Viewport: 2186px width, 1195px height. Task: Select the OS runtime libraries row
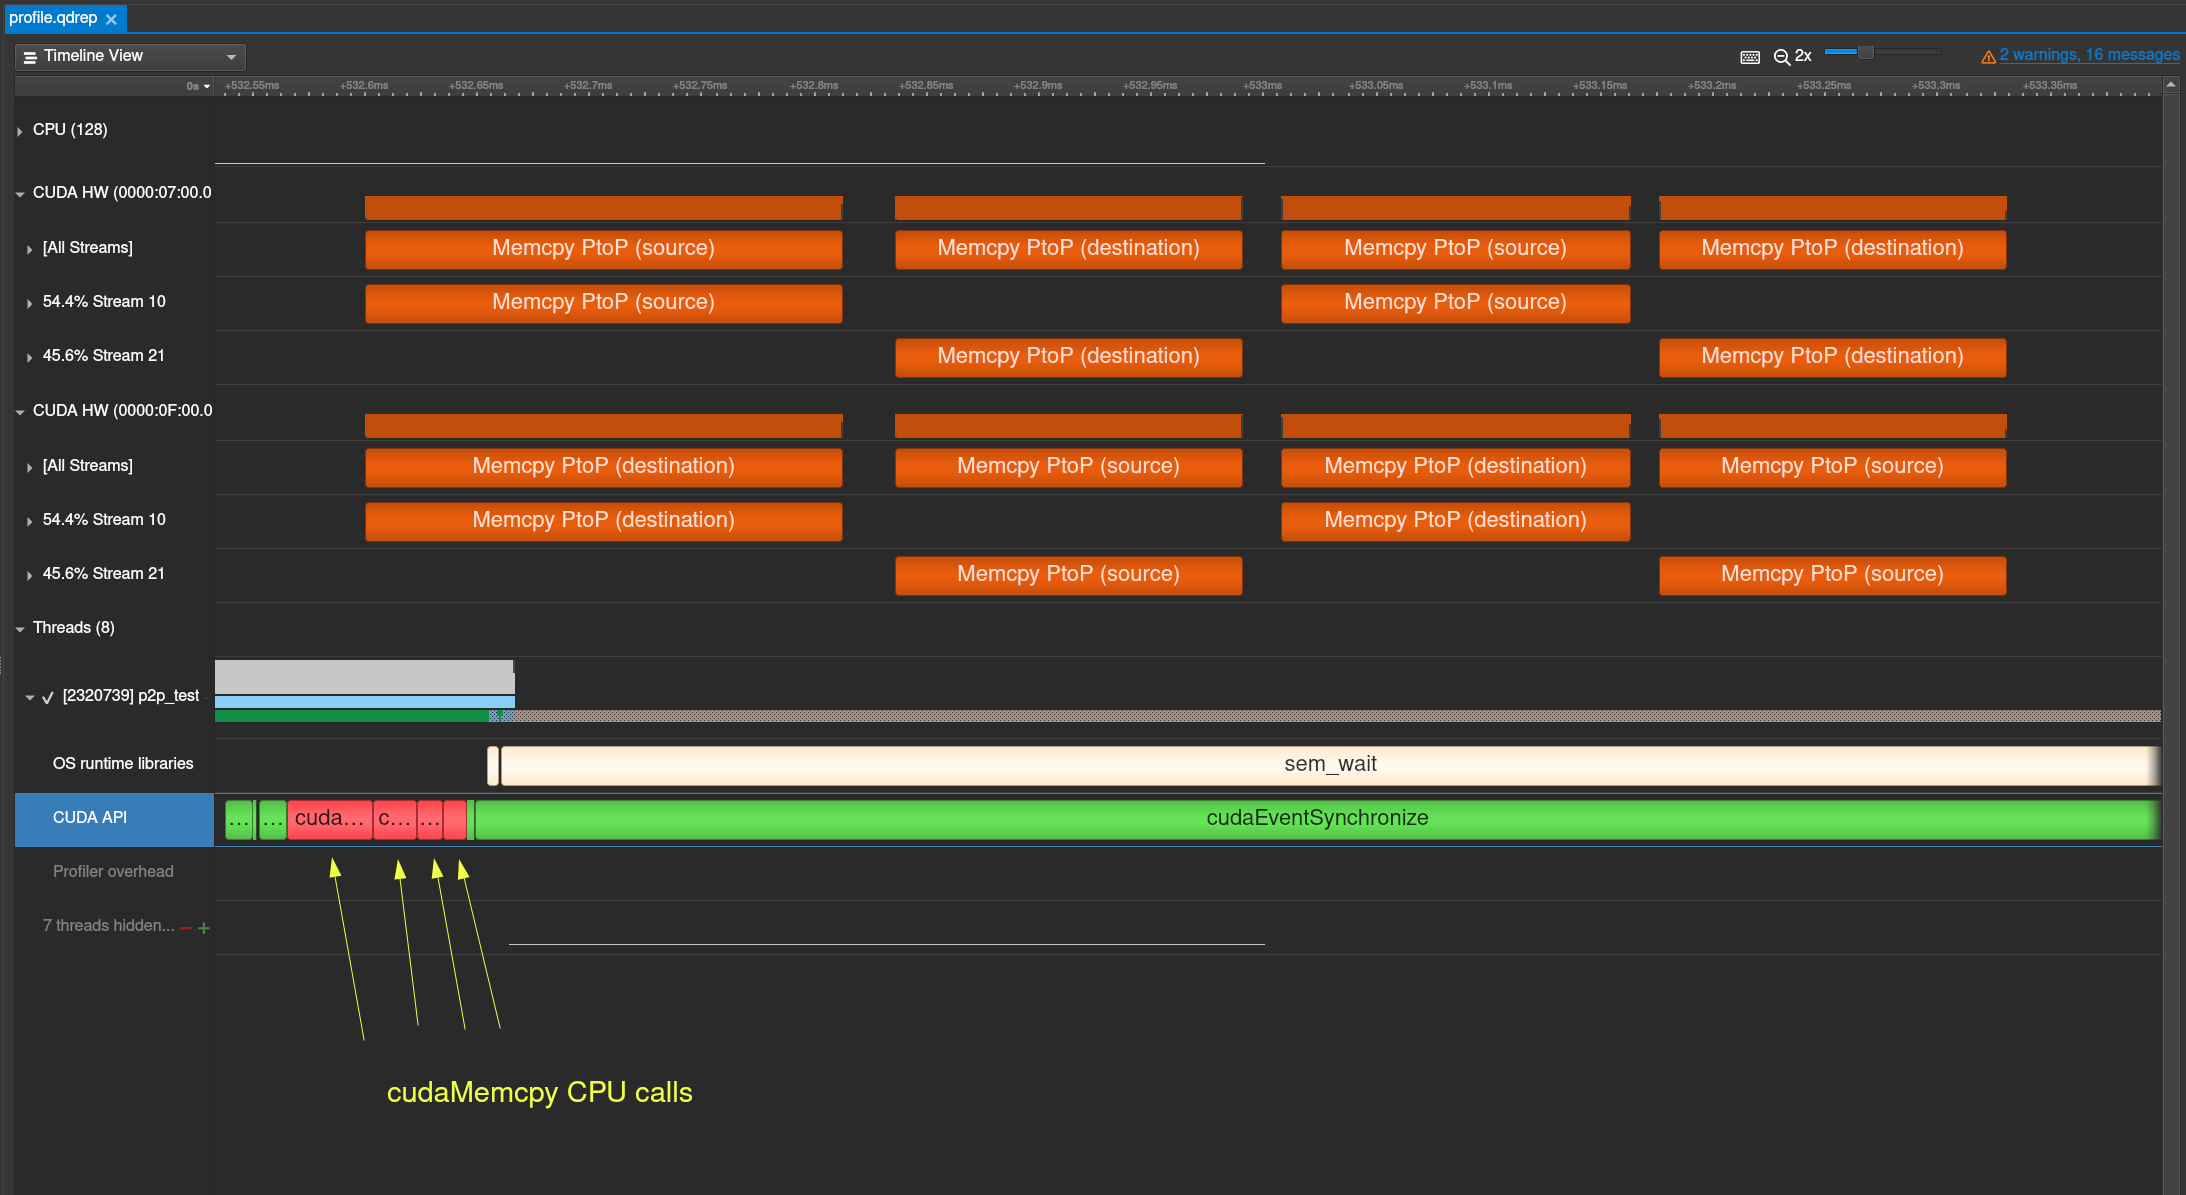123,764
